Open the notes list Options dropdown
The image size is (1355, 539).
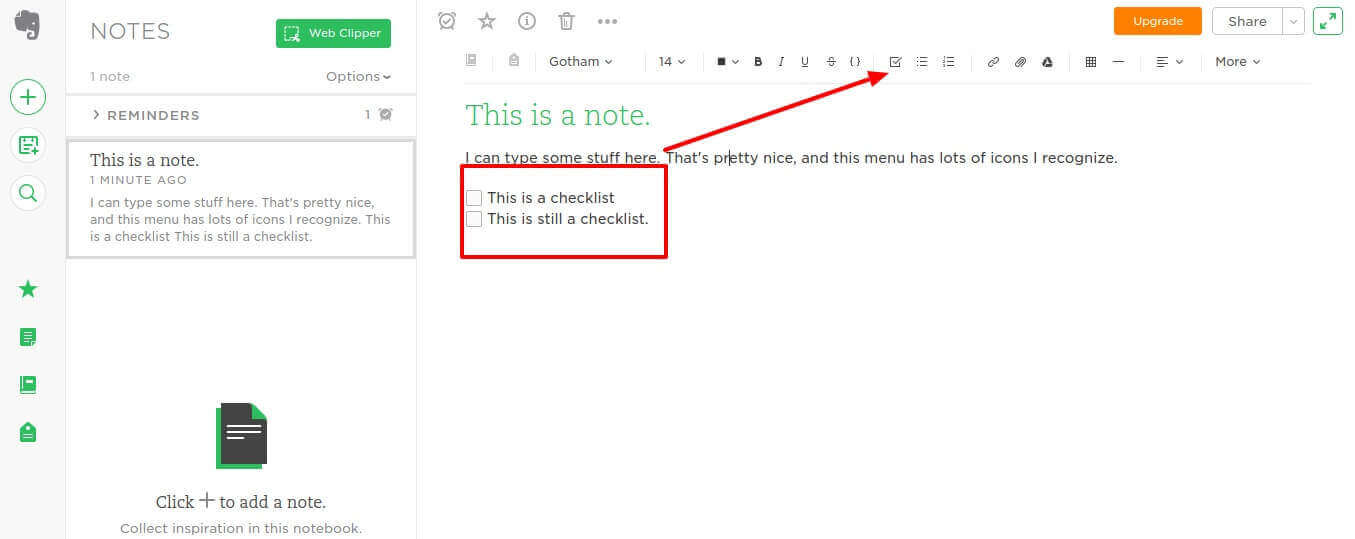click(x=358, y=77)
